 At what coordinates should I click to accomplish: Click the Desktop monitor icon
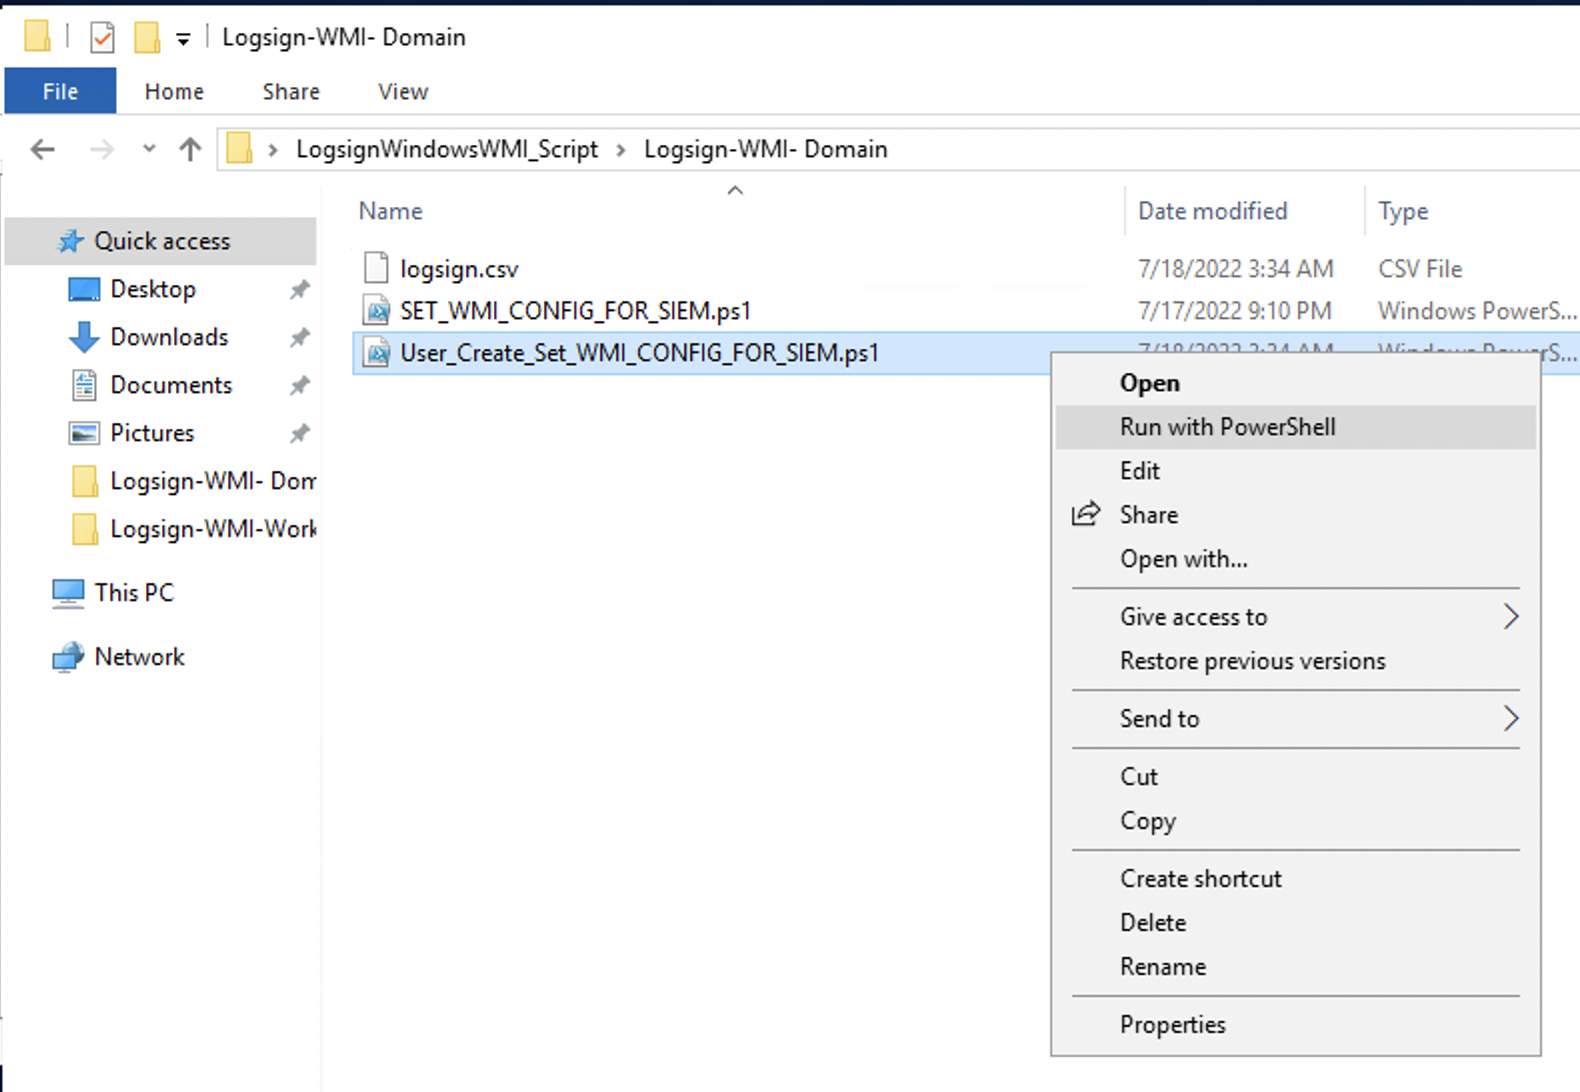84,289
